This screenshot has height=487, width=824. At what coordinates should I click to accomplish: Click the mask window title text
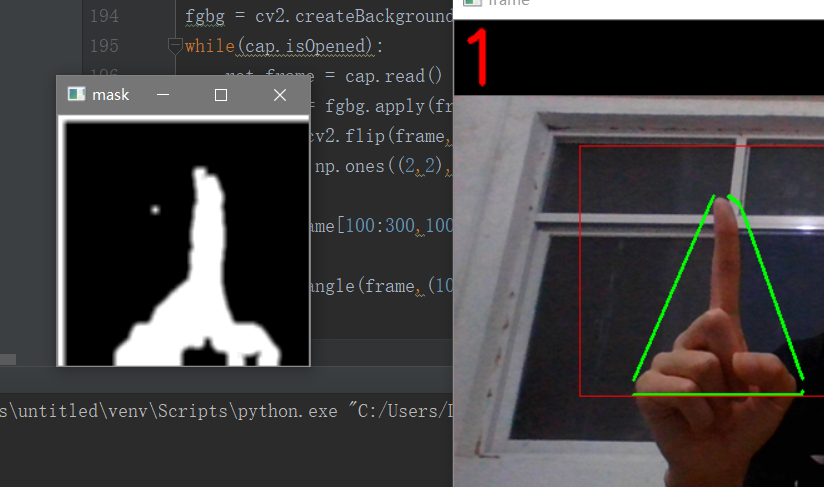110,95
